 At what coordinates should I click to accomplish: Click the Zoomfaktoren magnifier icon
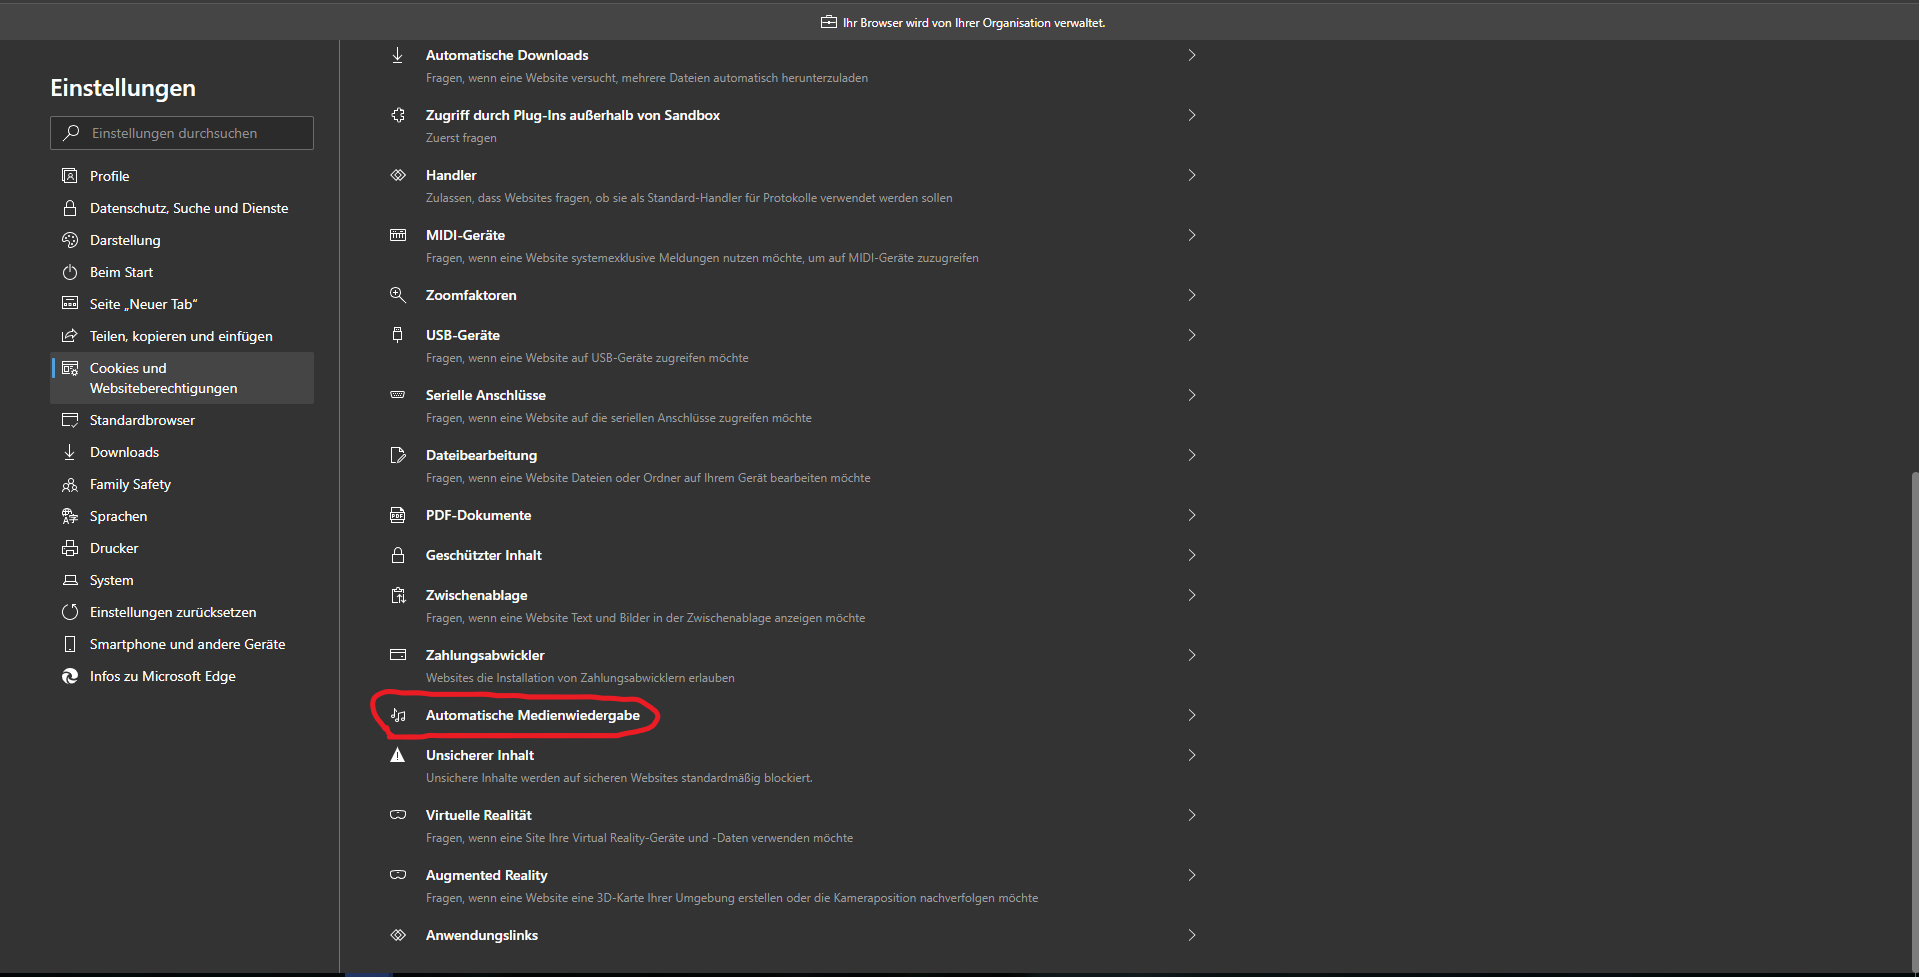(x=398, y=295)
